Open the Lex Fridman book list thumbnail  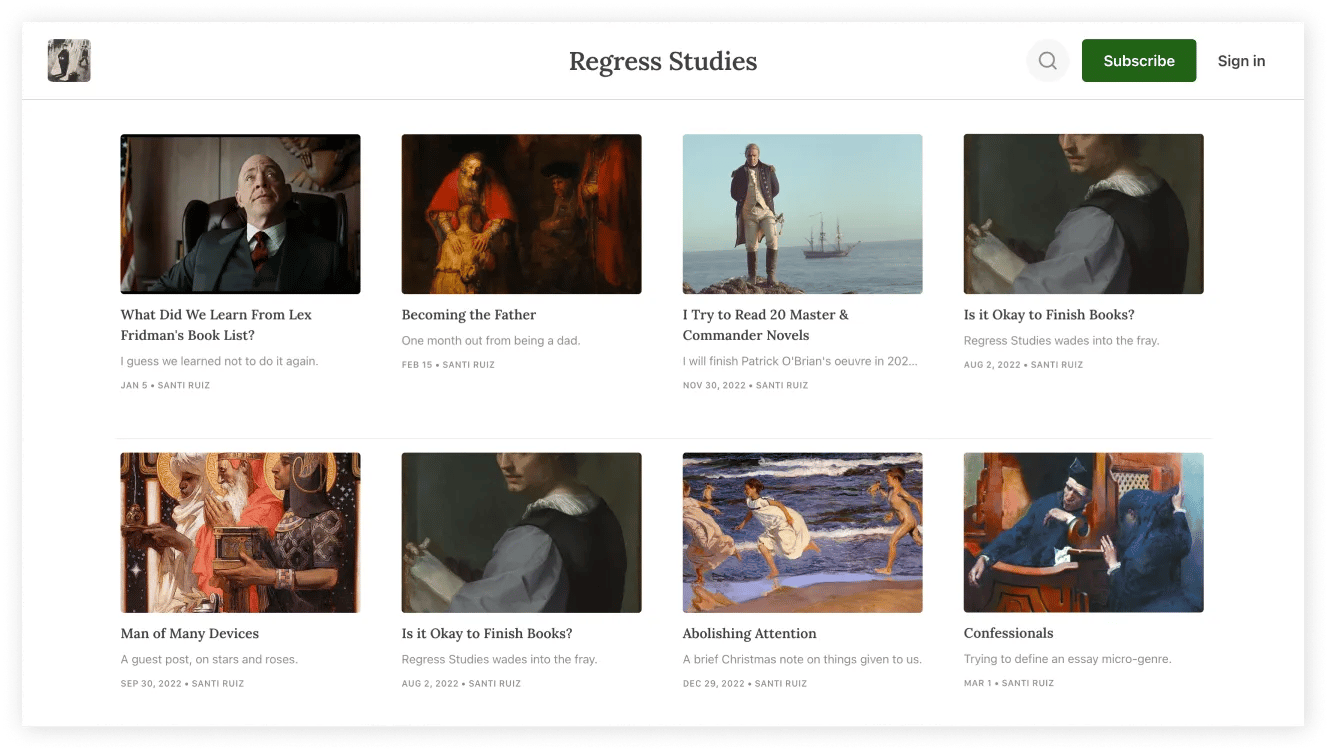click(x=240, y=214)
